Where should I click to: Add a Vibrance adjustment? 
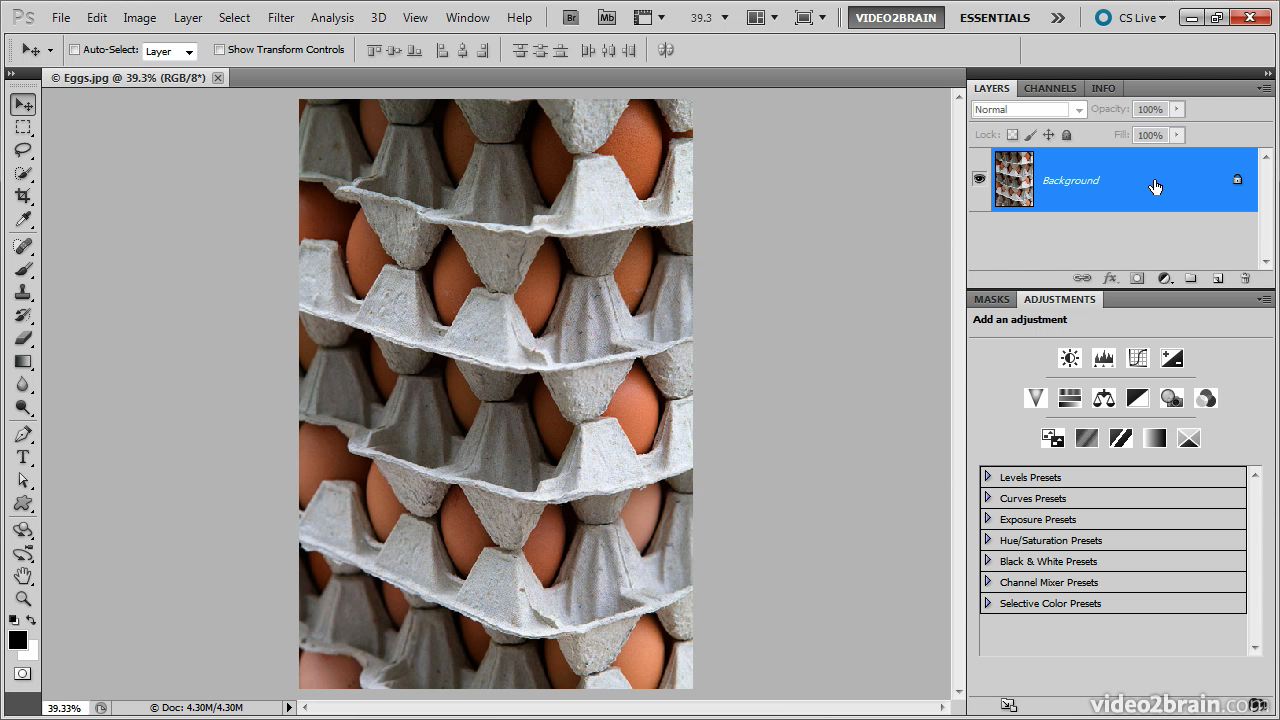click(1036, 398)
